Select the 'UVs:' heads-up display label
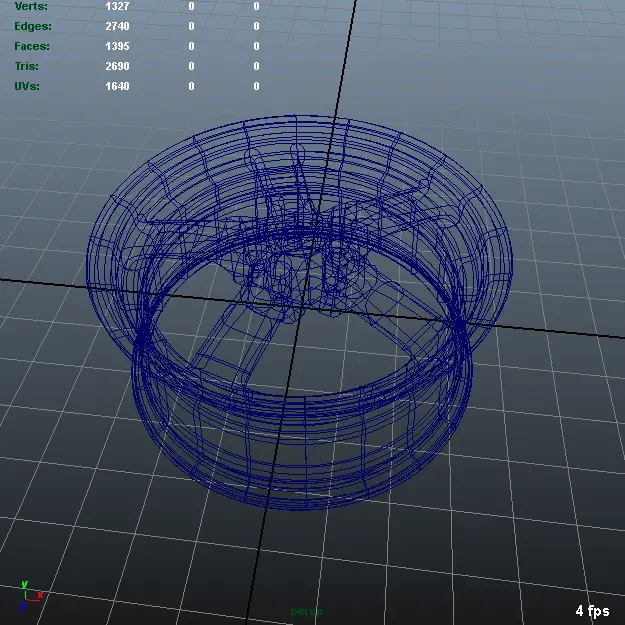Screen dimensions: 625x625 [x=27, y=86]
